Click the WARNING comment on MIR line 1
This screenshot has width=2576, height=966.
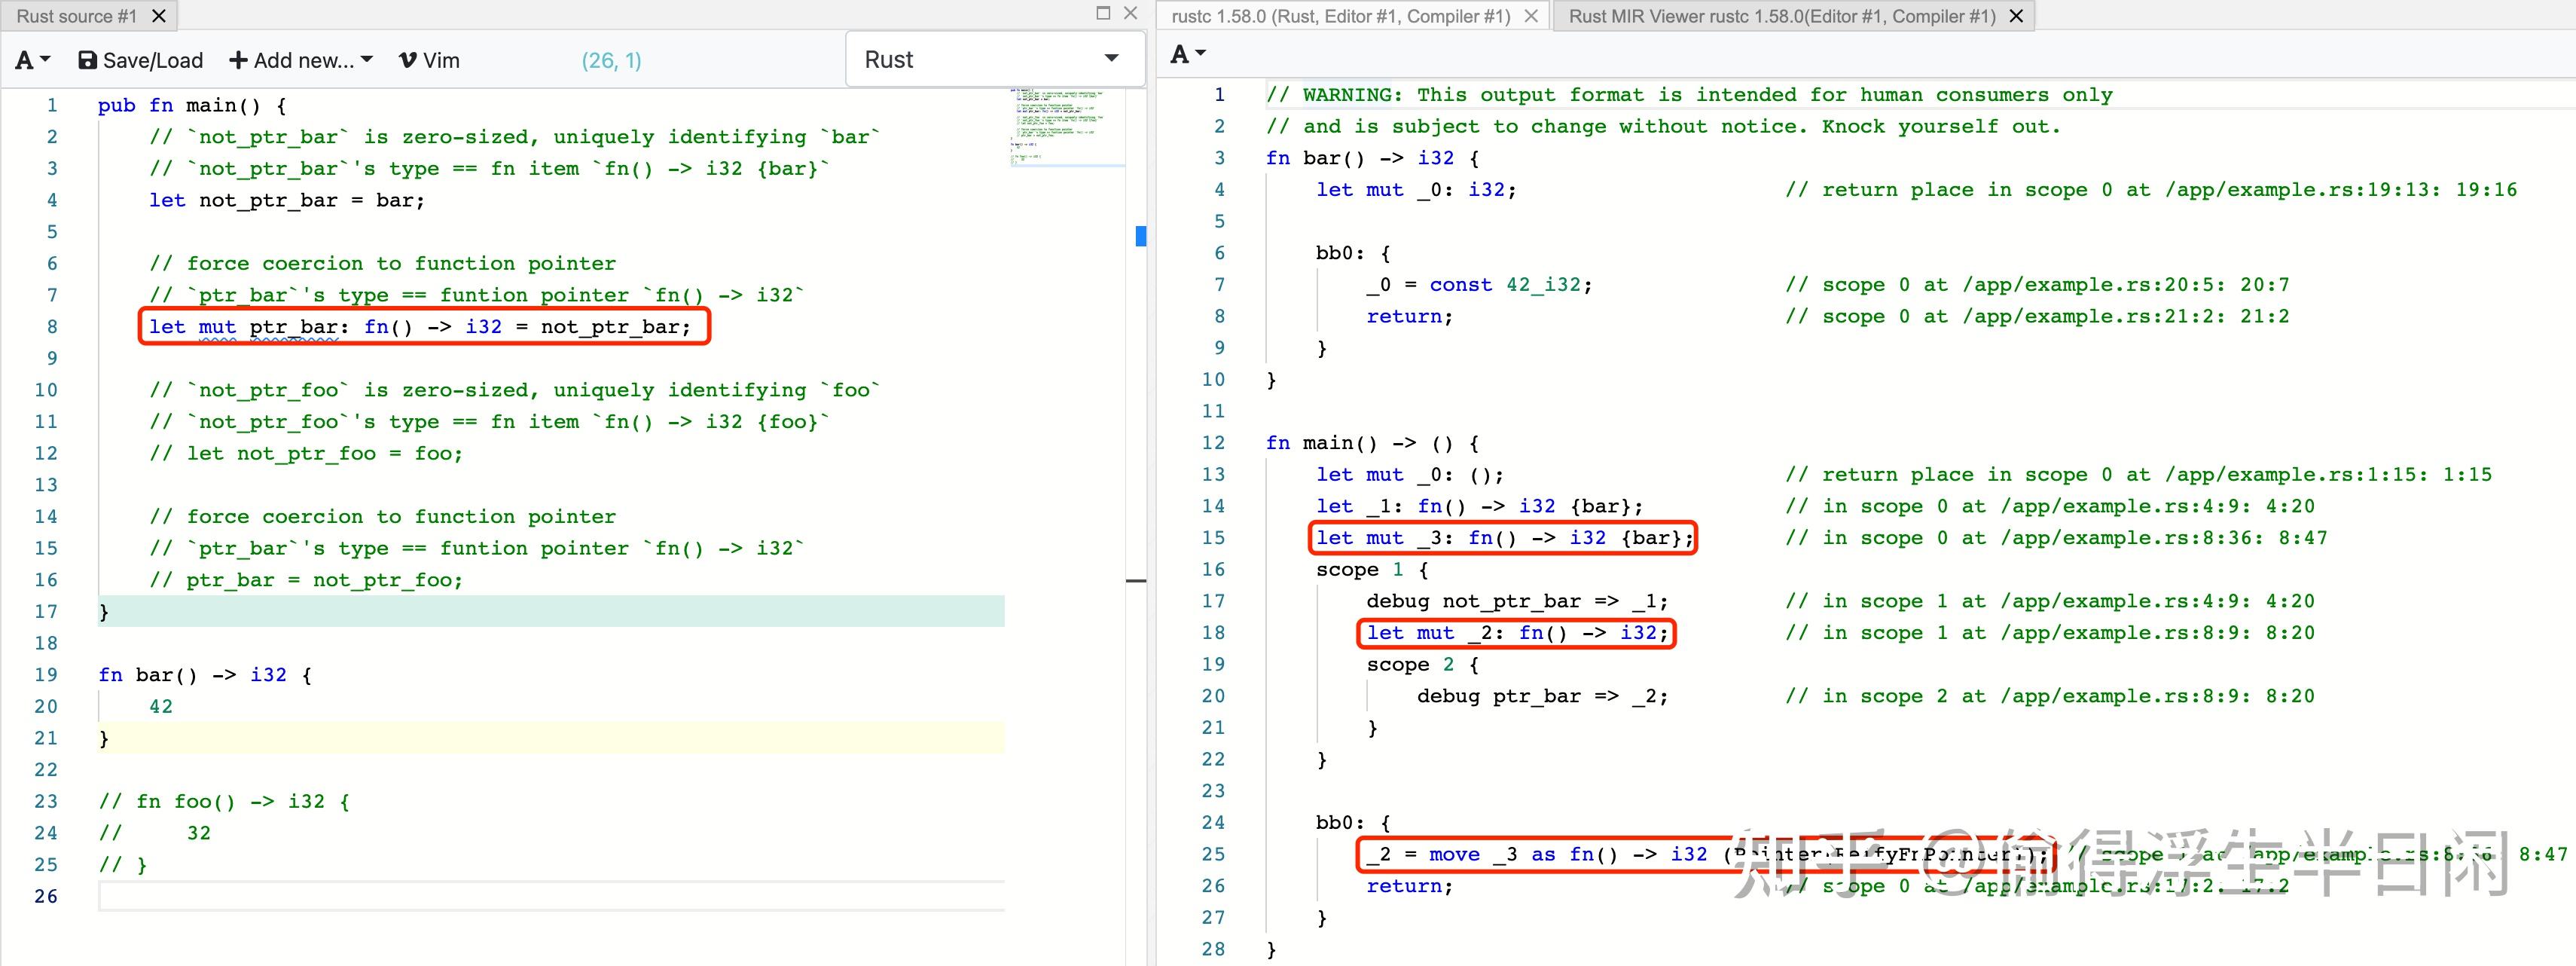click(1689, 95)
